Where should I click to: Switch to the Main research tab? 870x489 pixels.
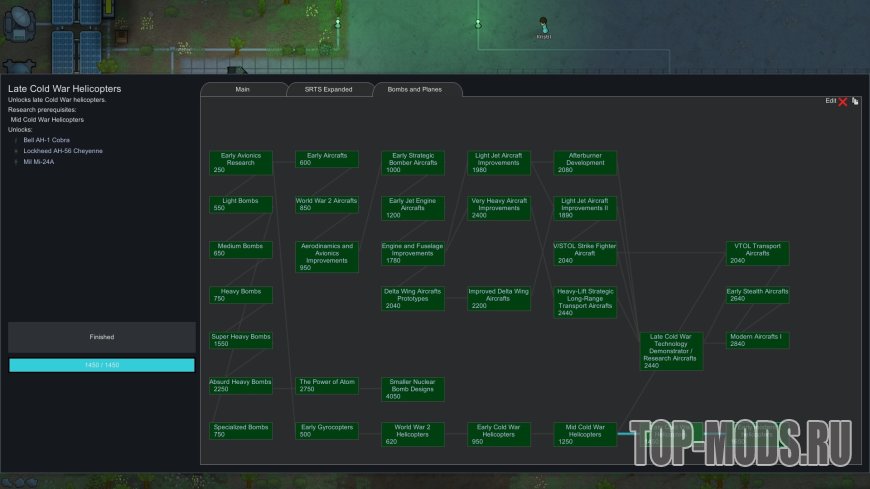242,90
